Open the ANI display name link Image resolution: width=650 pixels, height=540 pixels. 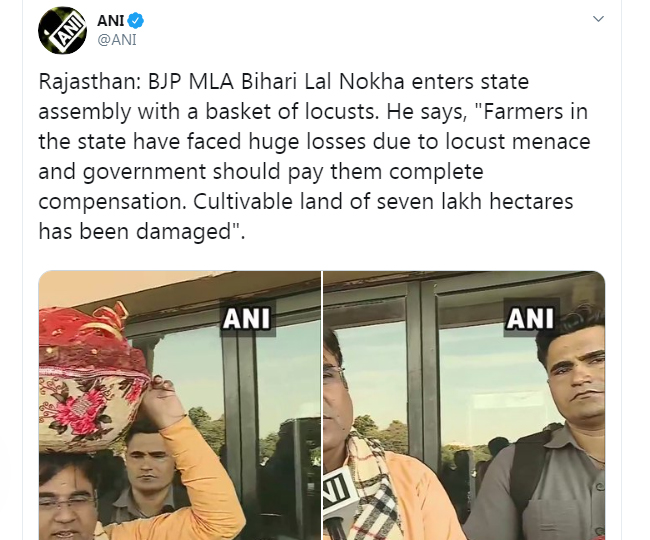pyautogui.click(x=111, y=20)
